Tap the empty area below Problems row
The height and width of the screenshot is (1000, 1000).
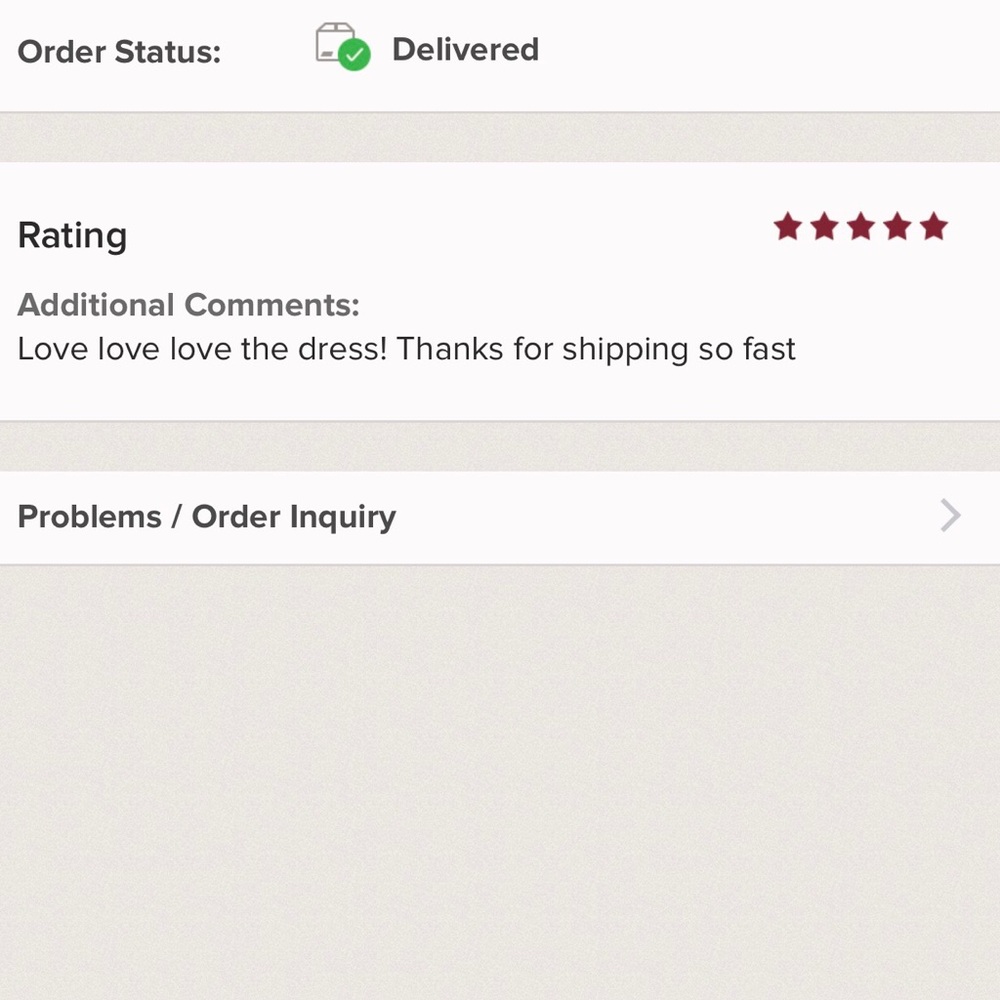click(x=500, y=780)
